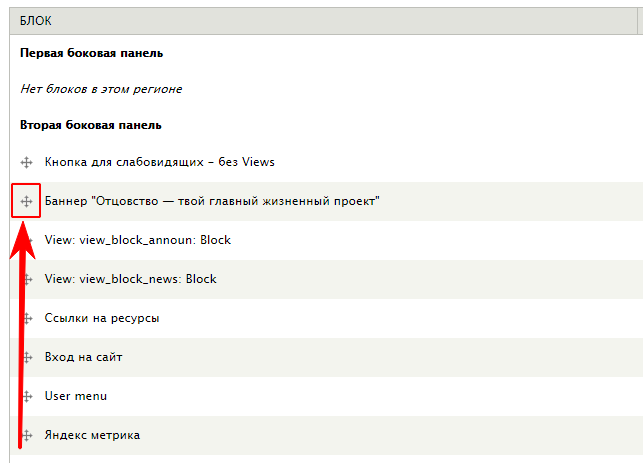Click drag handle for Ссылки на ресурсы
This screenshot has height=463, width=643.
coord(26,318)
